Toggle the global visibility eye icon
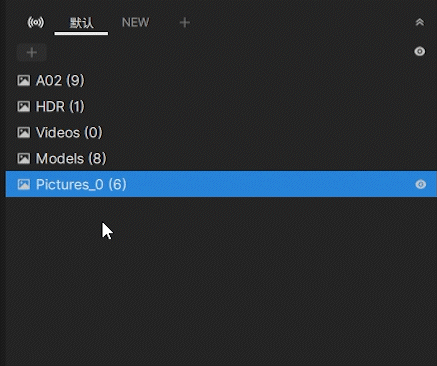The height and width of the screenshot is (366, 437). pyautogui.click(x=420, y=51)
